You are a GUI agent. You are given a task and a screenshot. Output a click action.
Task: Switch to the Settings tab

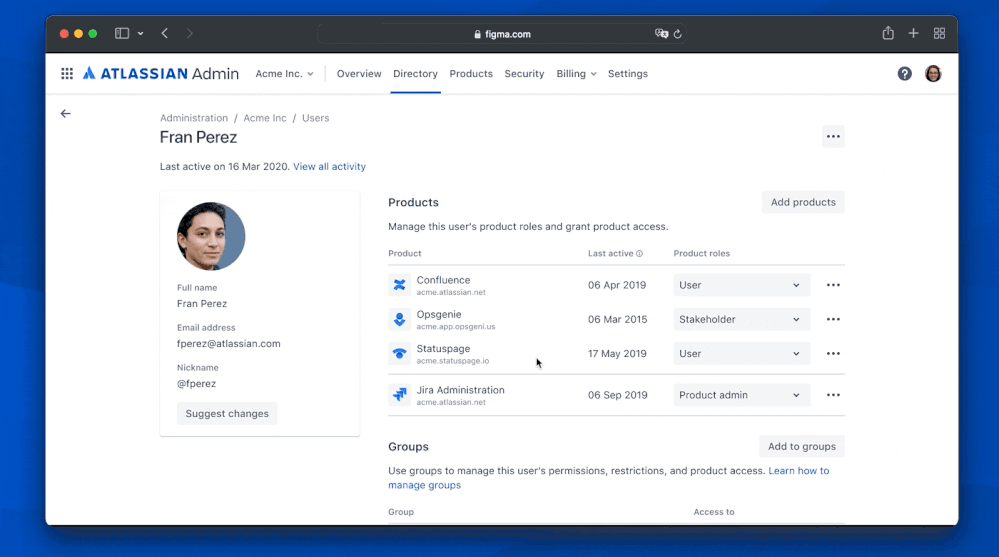coord(628,74)
